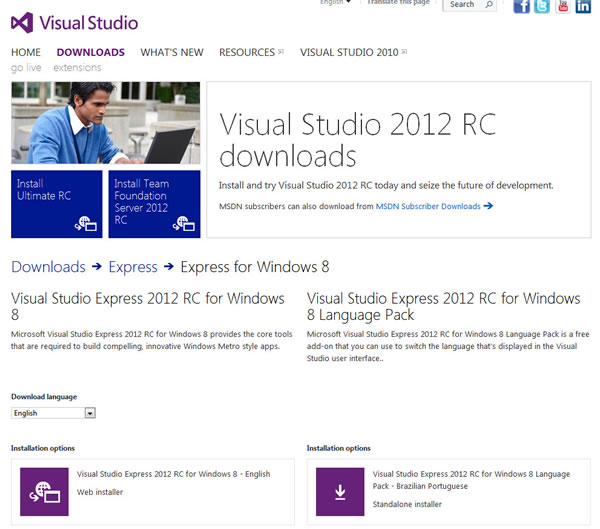The width and height of the screenshot is (600, 529).
Task: Click Translate this page link
Action: click(398, 2)
